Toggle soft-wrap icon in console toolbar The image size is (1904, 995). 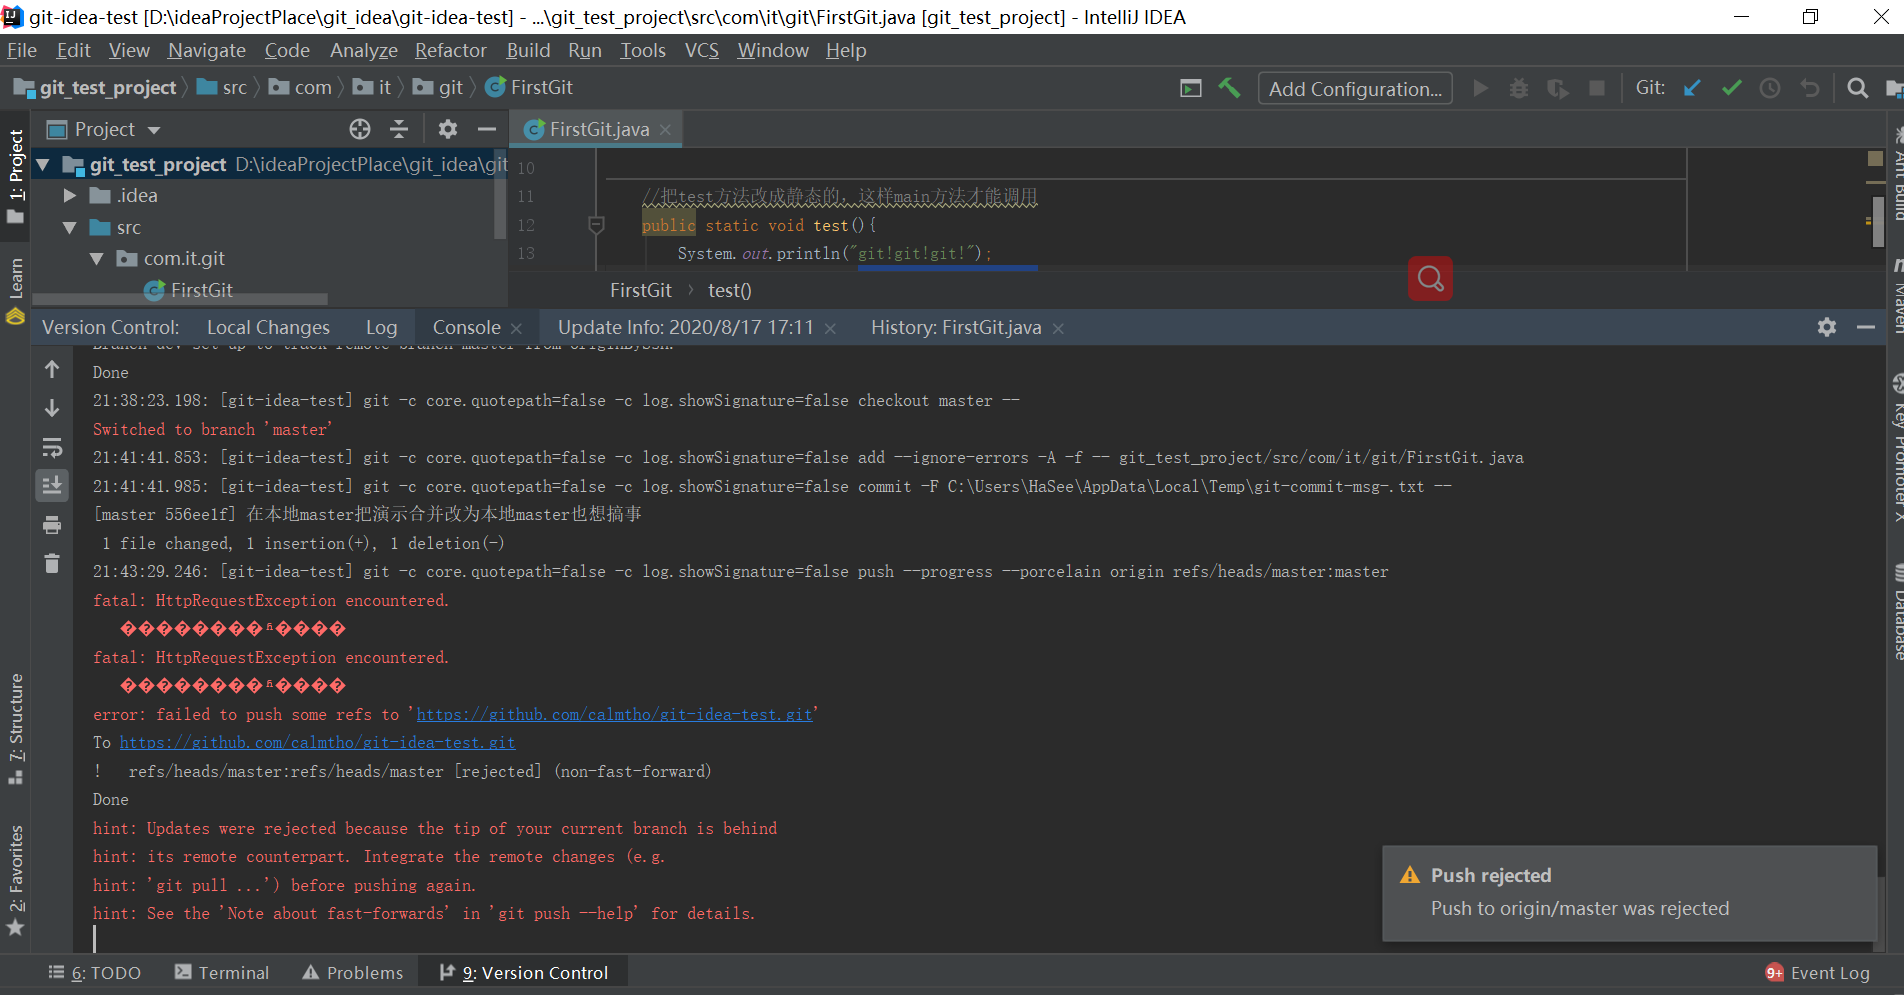[x=52, y=447]
